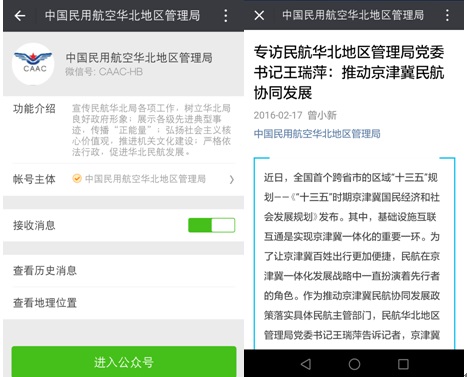Screen dimensions: 467x377
Task: Tap the 进入公众号 green button
Action: point(124,362)
